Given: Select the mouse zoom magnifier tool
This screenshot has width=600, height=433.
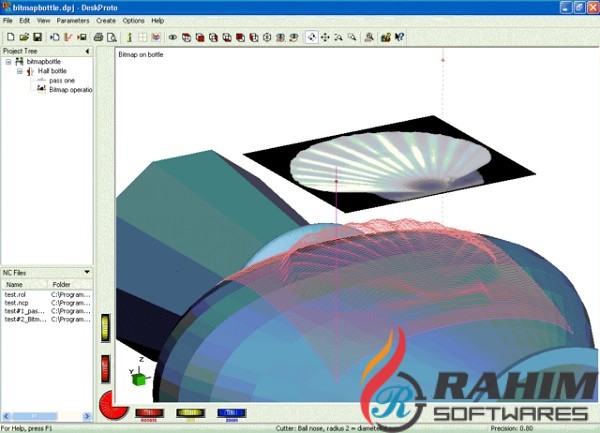Looking at the screenshot, I should tap(339, 37).
